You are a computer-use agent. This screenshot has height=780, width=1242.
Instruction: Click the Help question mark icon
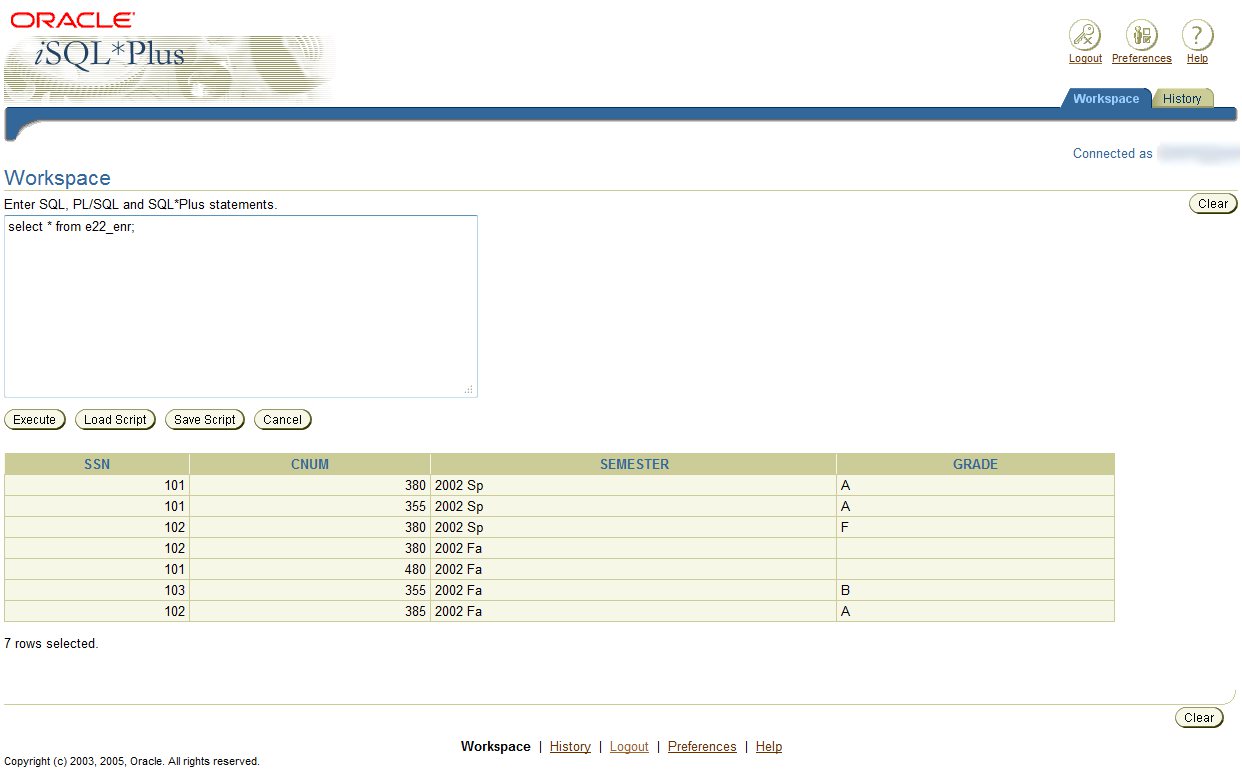(1196, 33)
